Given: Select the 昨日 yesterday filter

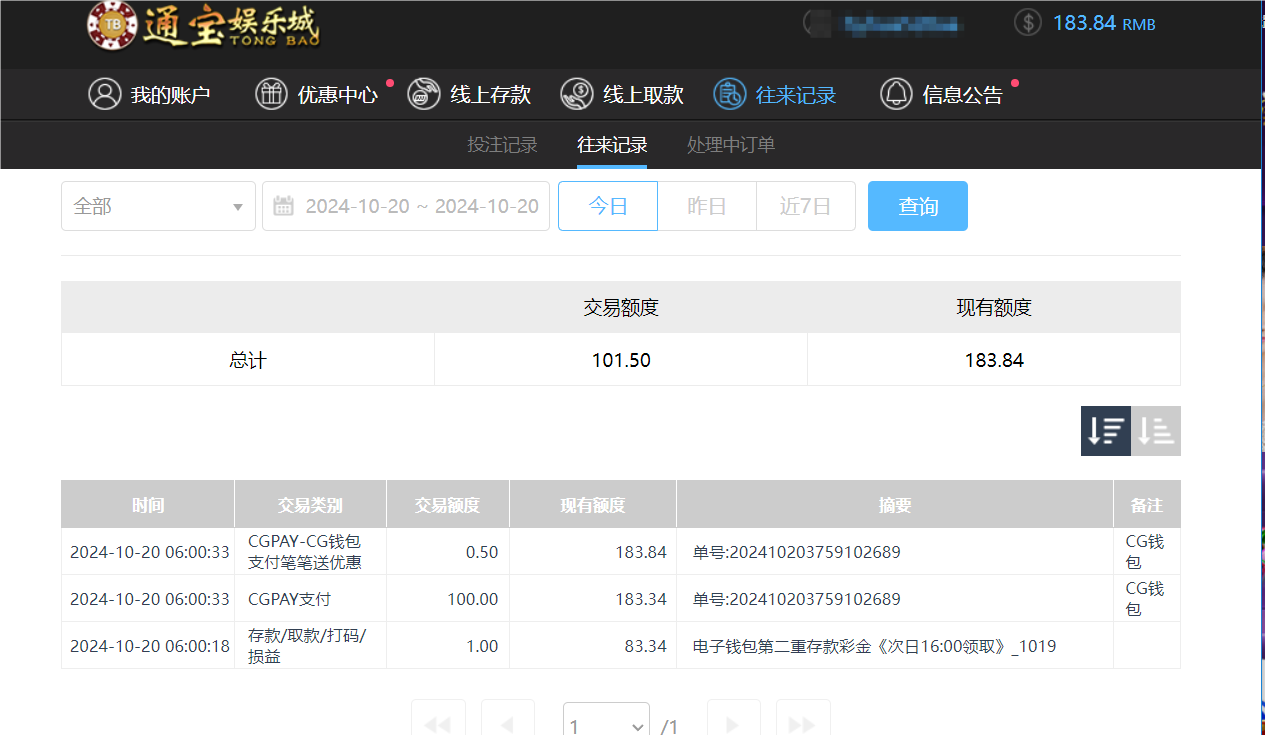Looking at the screenshot, I should (x=707, y=206).
